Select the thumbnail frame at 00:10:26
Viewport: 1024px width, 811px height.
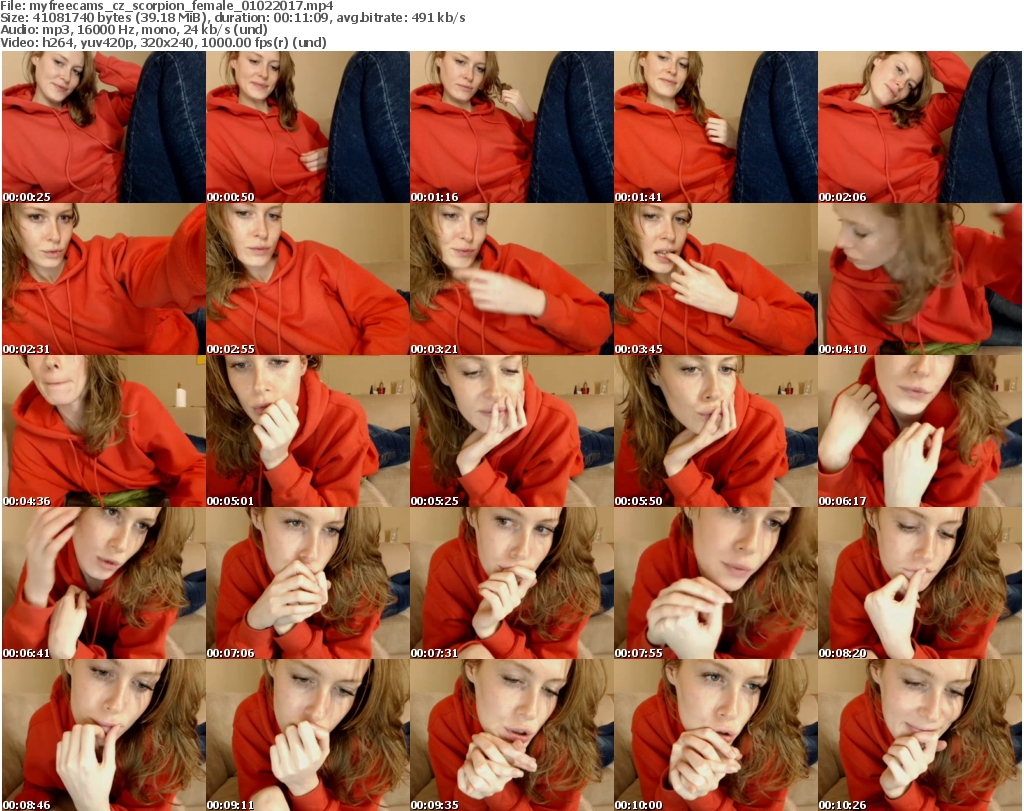(x=920, y=735)
